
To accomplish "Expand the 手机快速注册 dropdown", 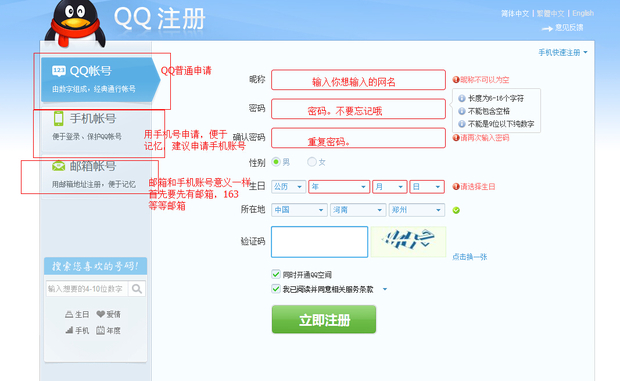I will (563, 53).
